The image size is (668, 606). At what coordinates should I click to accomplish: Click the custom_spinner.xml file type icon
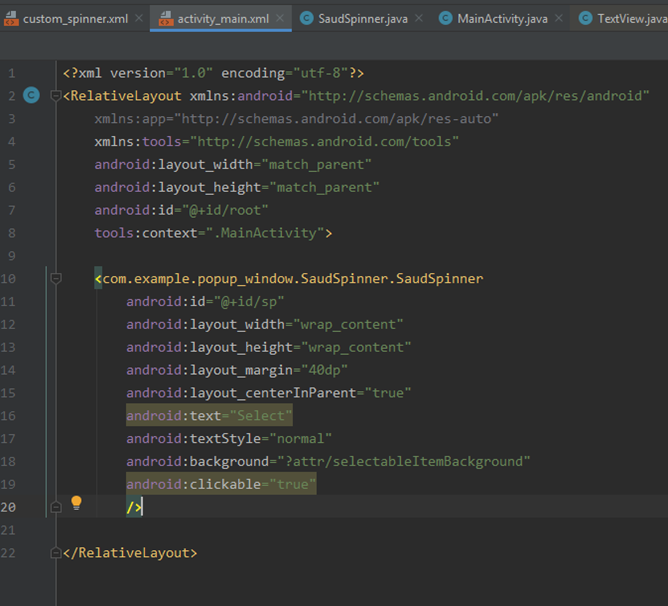(11, 19)
